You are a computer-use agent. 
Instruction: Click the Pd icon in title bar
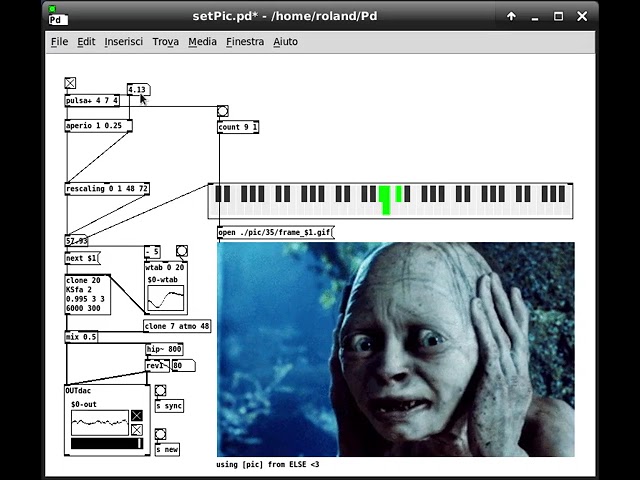pyautogui.click(x=58, y=16)
